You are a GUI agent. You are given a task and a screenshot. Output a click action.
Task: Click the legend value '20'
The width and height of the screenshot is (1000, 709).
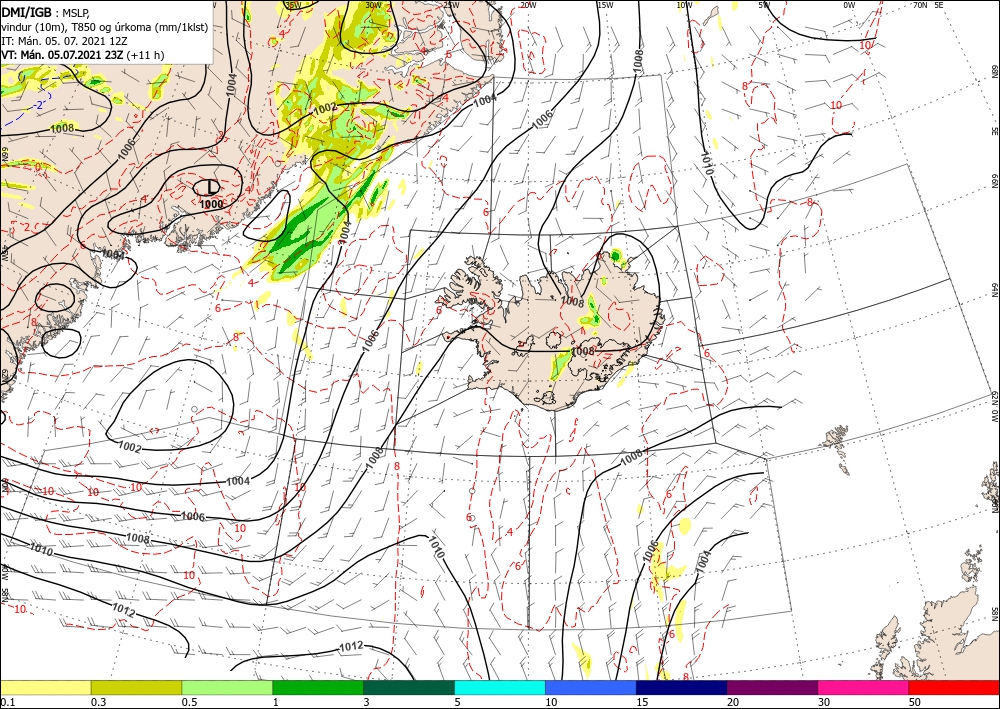pos(733,702)
